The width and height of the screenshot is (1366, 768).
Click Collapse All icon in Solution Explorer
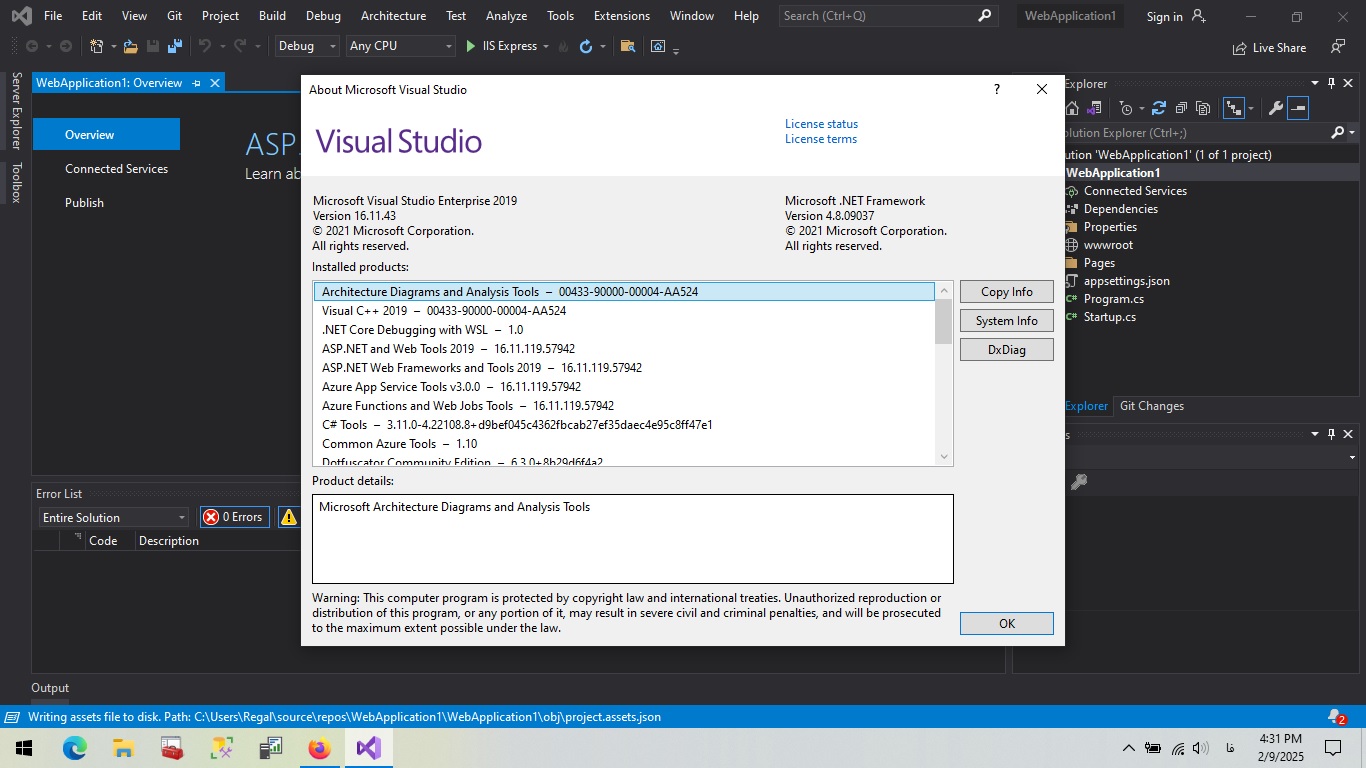coord(1181,108)
